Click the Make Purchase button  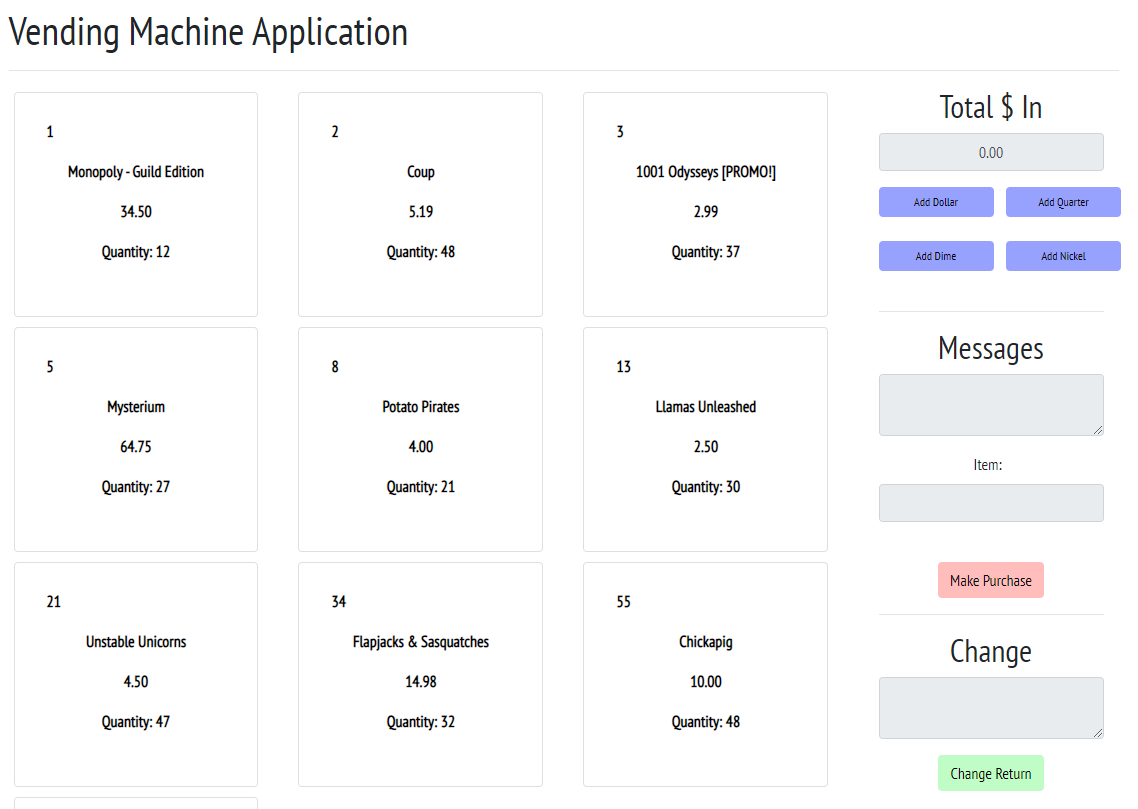click(x=991, y=580)
